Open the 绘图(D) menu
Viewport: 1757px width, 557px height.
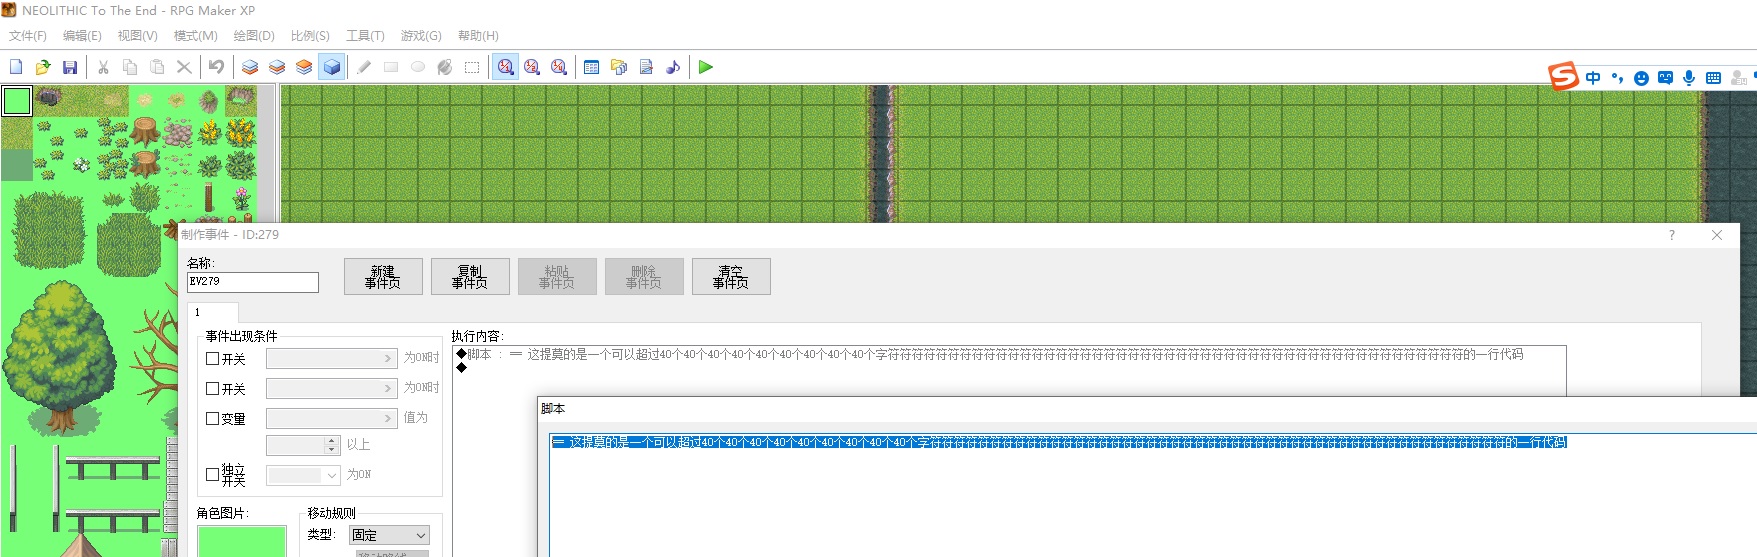(254, 36)
